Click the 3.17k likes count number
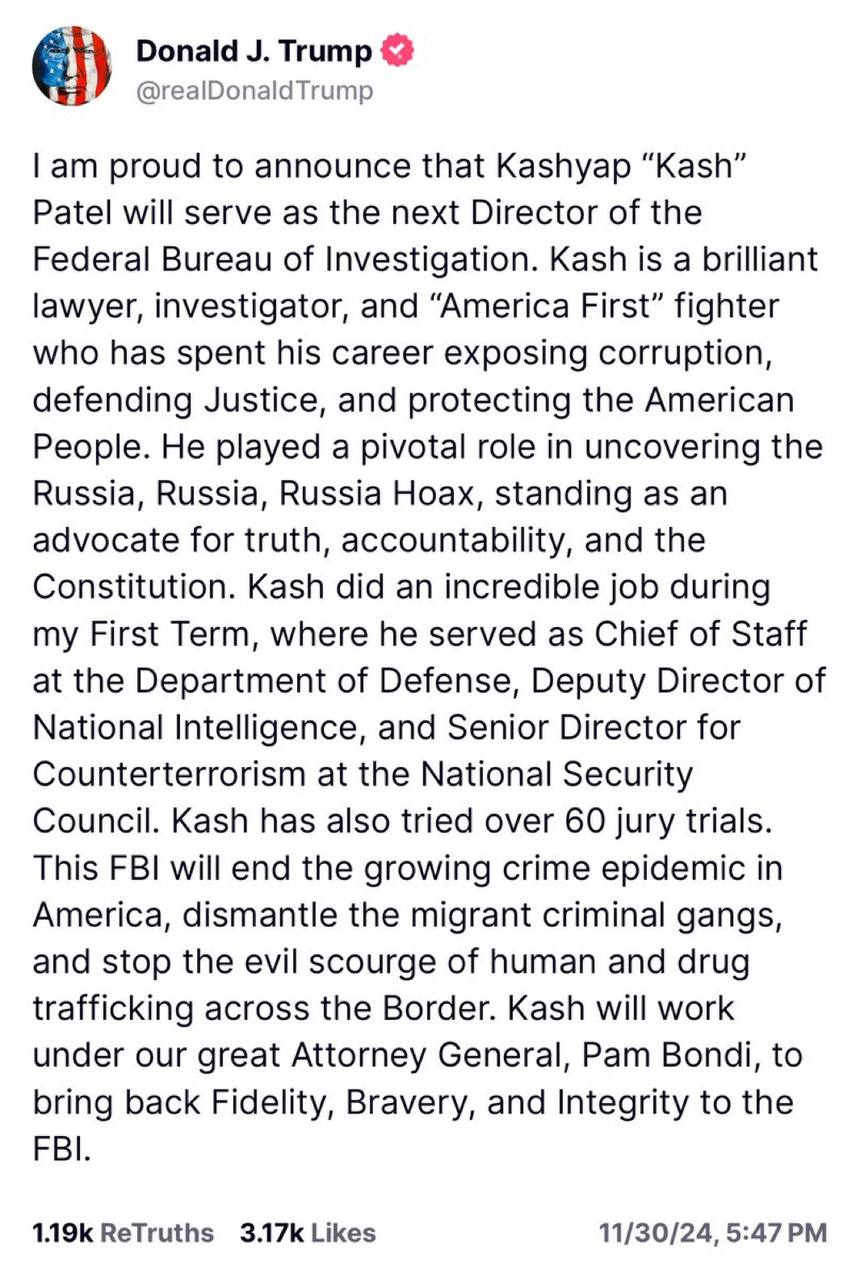 point(272,1233)
